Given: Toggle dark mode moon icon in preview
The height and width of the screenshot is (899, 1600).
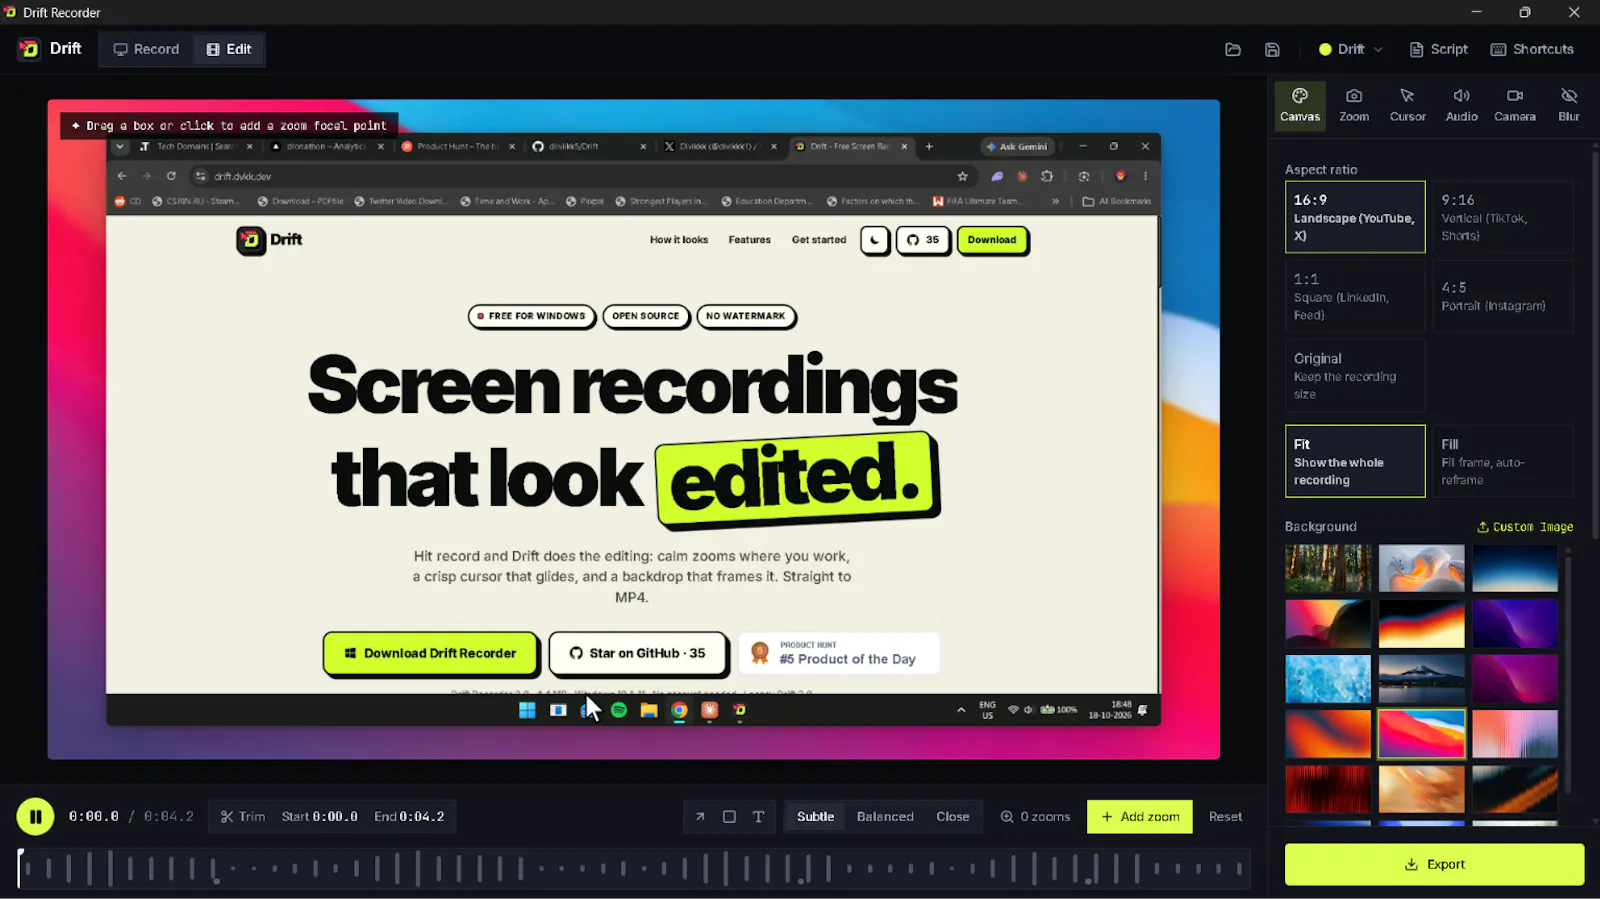Looking at the screenshot, I should 875,240.
